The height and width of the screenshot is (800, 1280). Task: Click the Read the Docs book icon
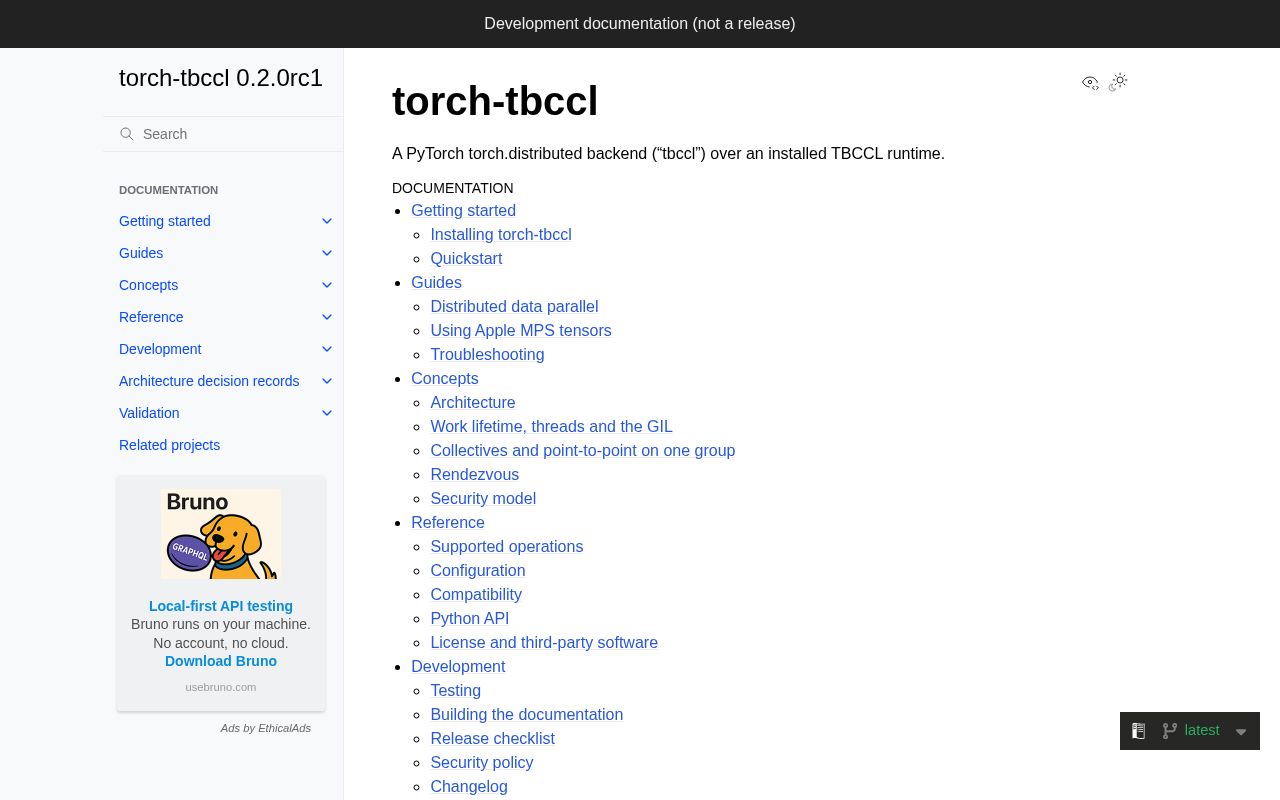coord(1138,731)
